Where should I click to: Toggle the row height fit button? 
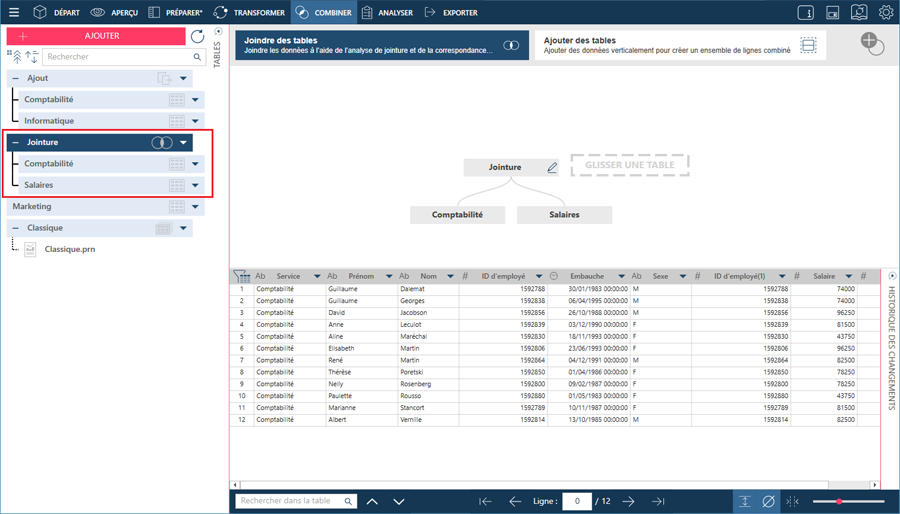click(x=744, y=501)
